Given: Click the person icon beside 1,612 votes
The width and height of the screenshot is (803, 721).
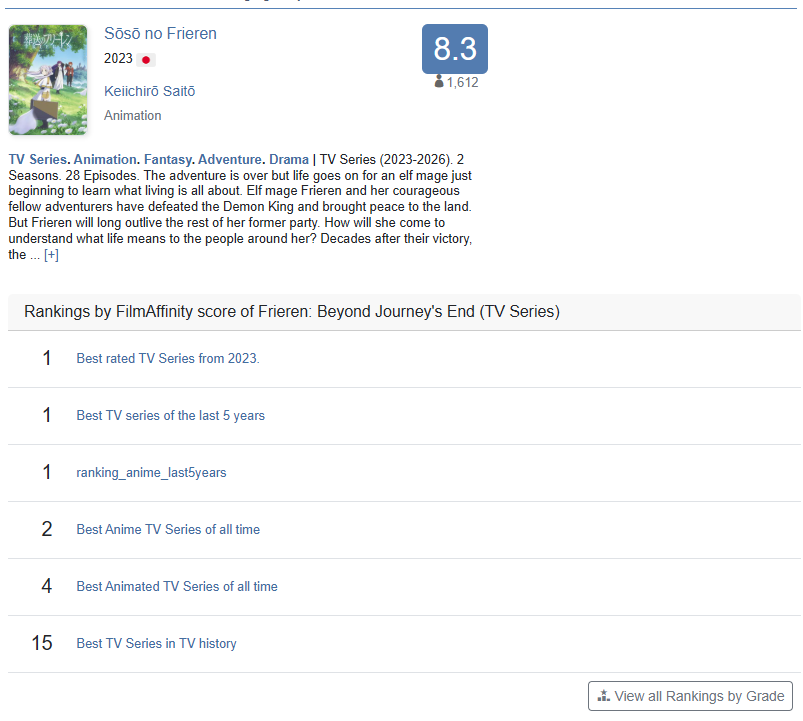Looking at the screenshot, I should (439, 81).
